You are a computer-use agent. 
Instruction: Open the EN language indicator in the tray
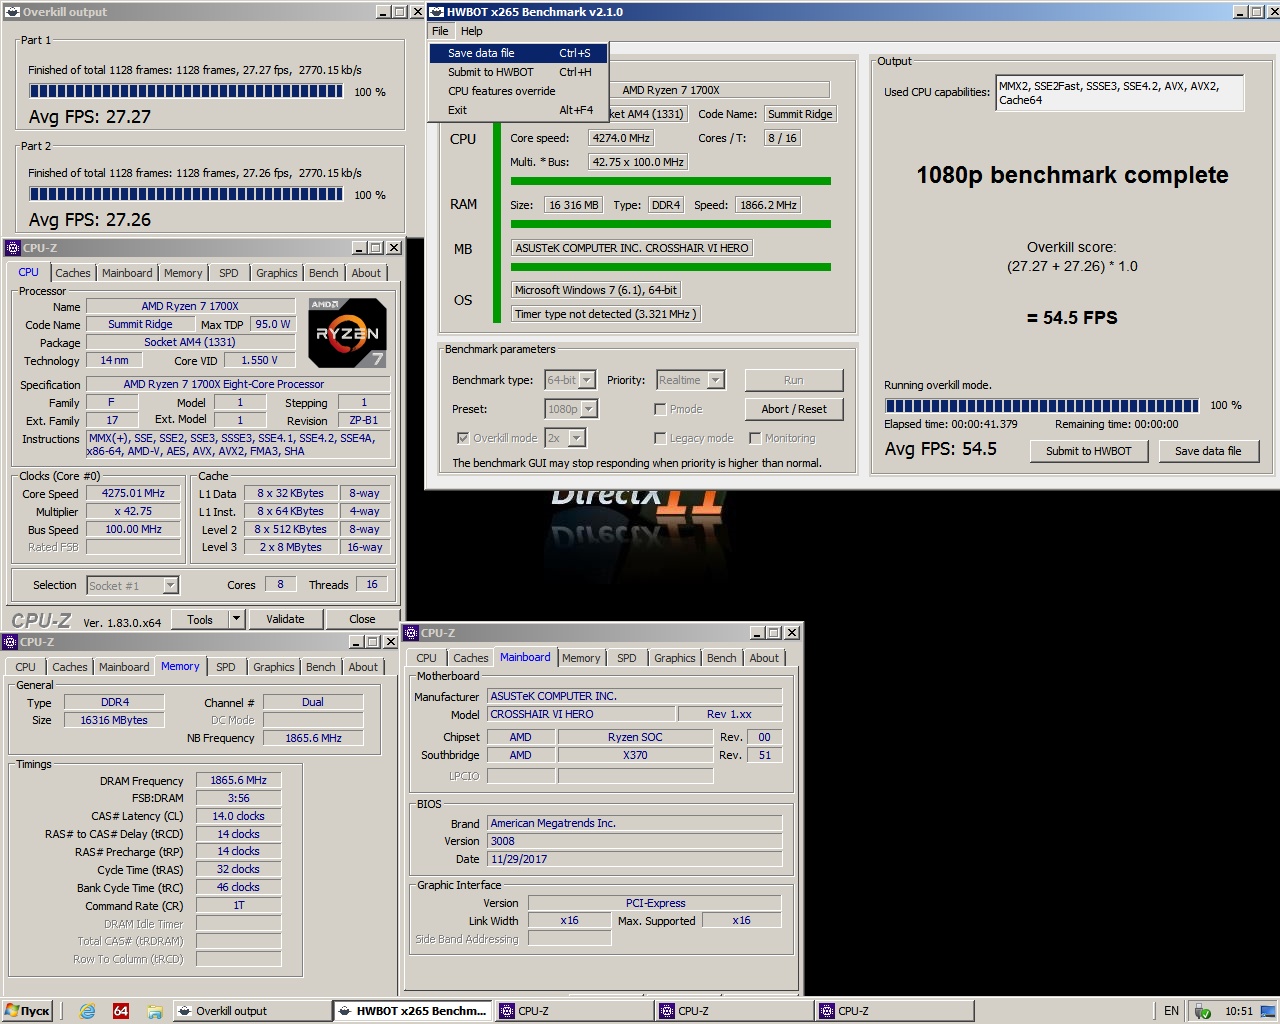point(1171,1011)
